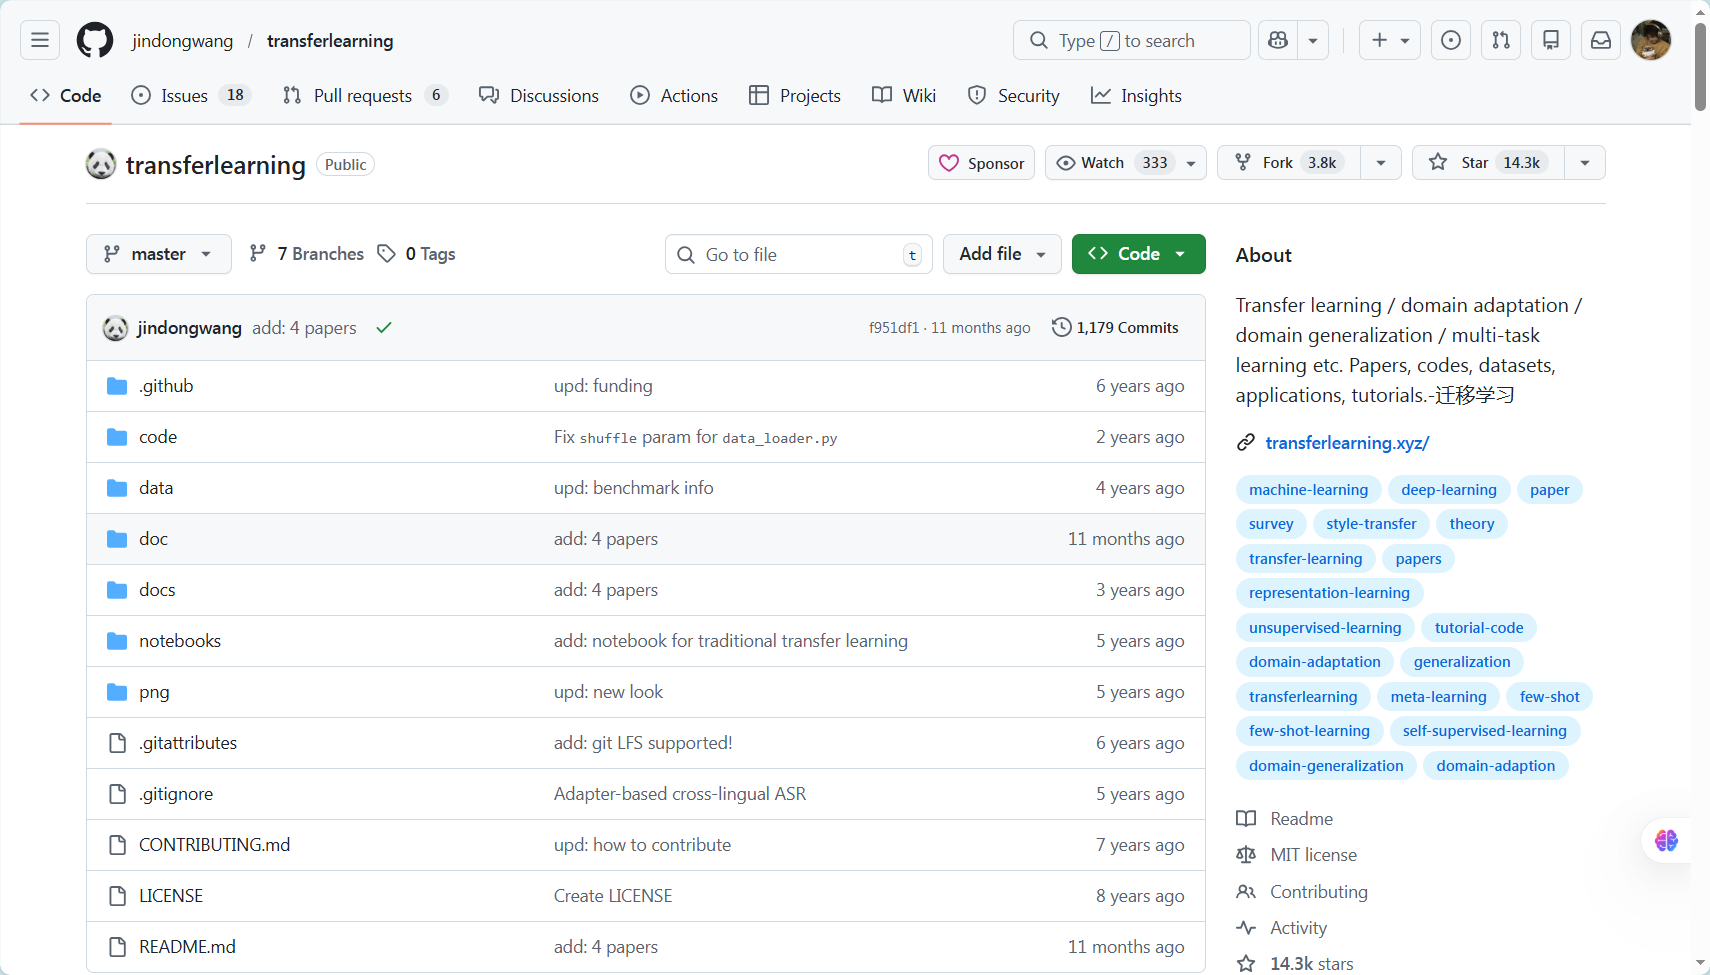Open the Actions tab

(674, 95)
